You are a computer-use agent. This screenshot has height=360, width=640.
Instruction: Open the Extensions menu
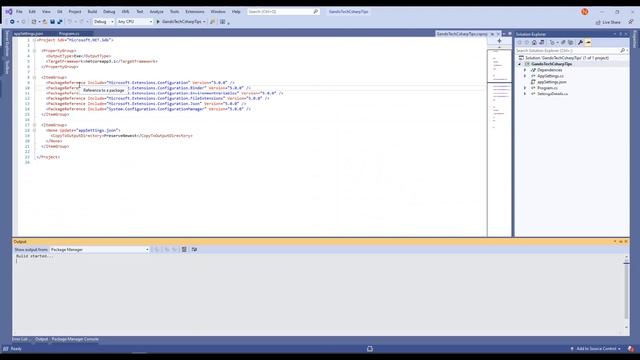(195, 12)
